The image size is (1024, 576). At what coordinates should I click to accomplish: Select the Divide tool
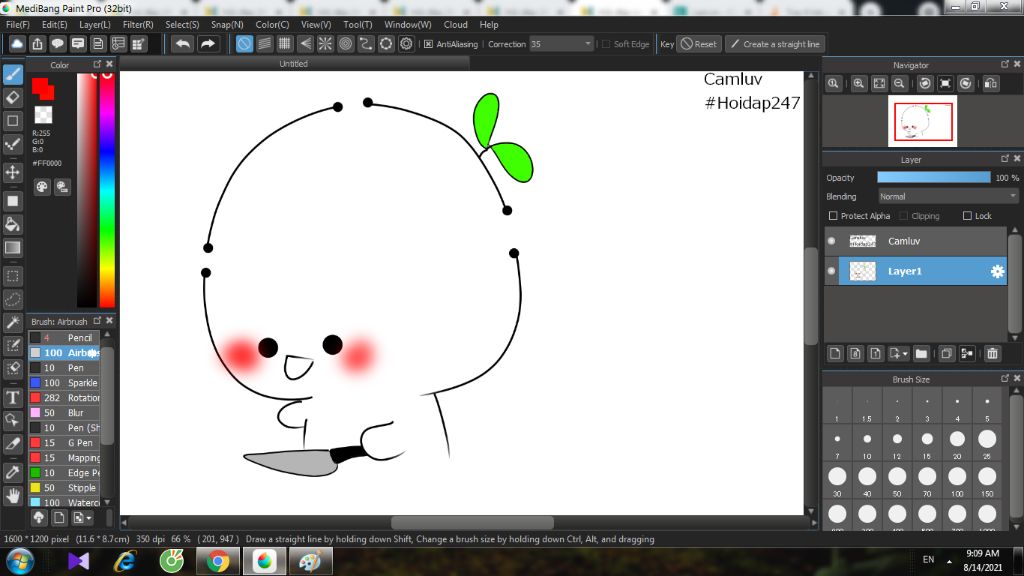[12, 443]
